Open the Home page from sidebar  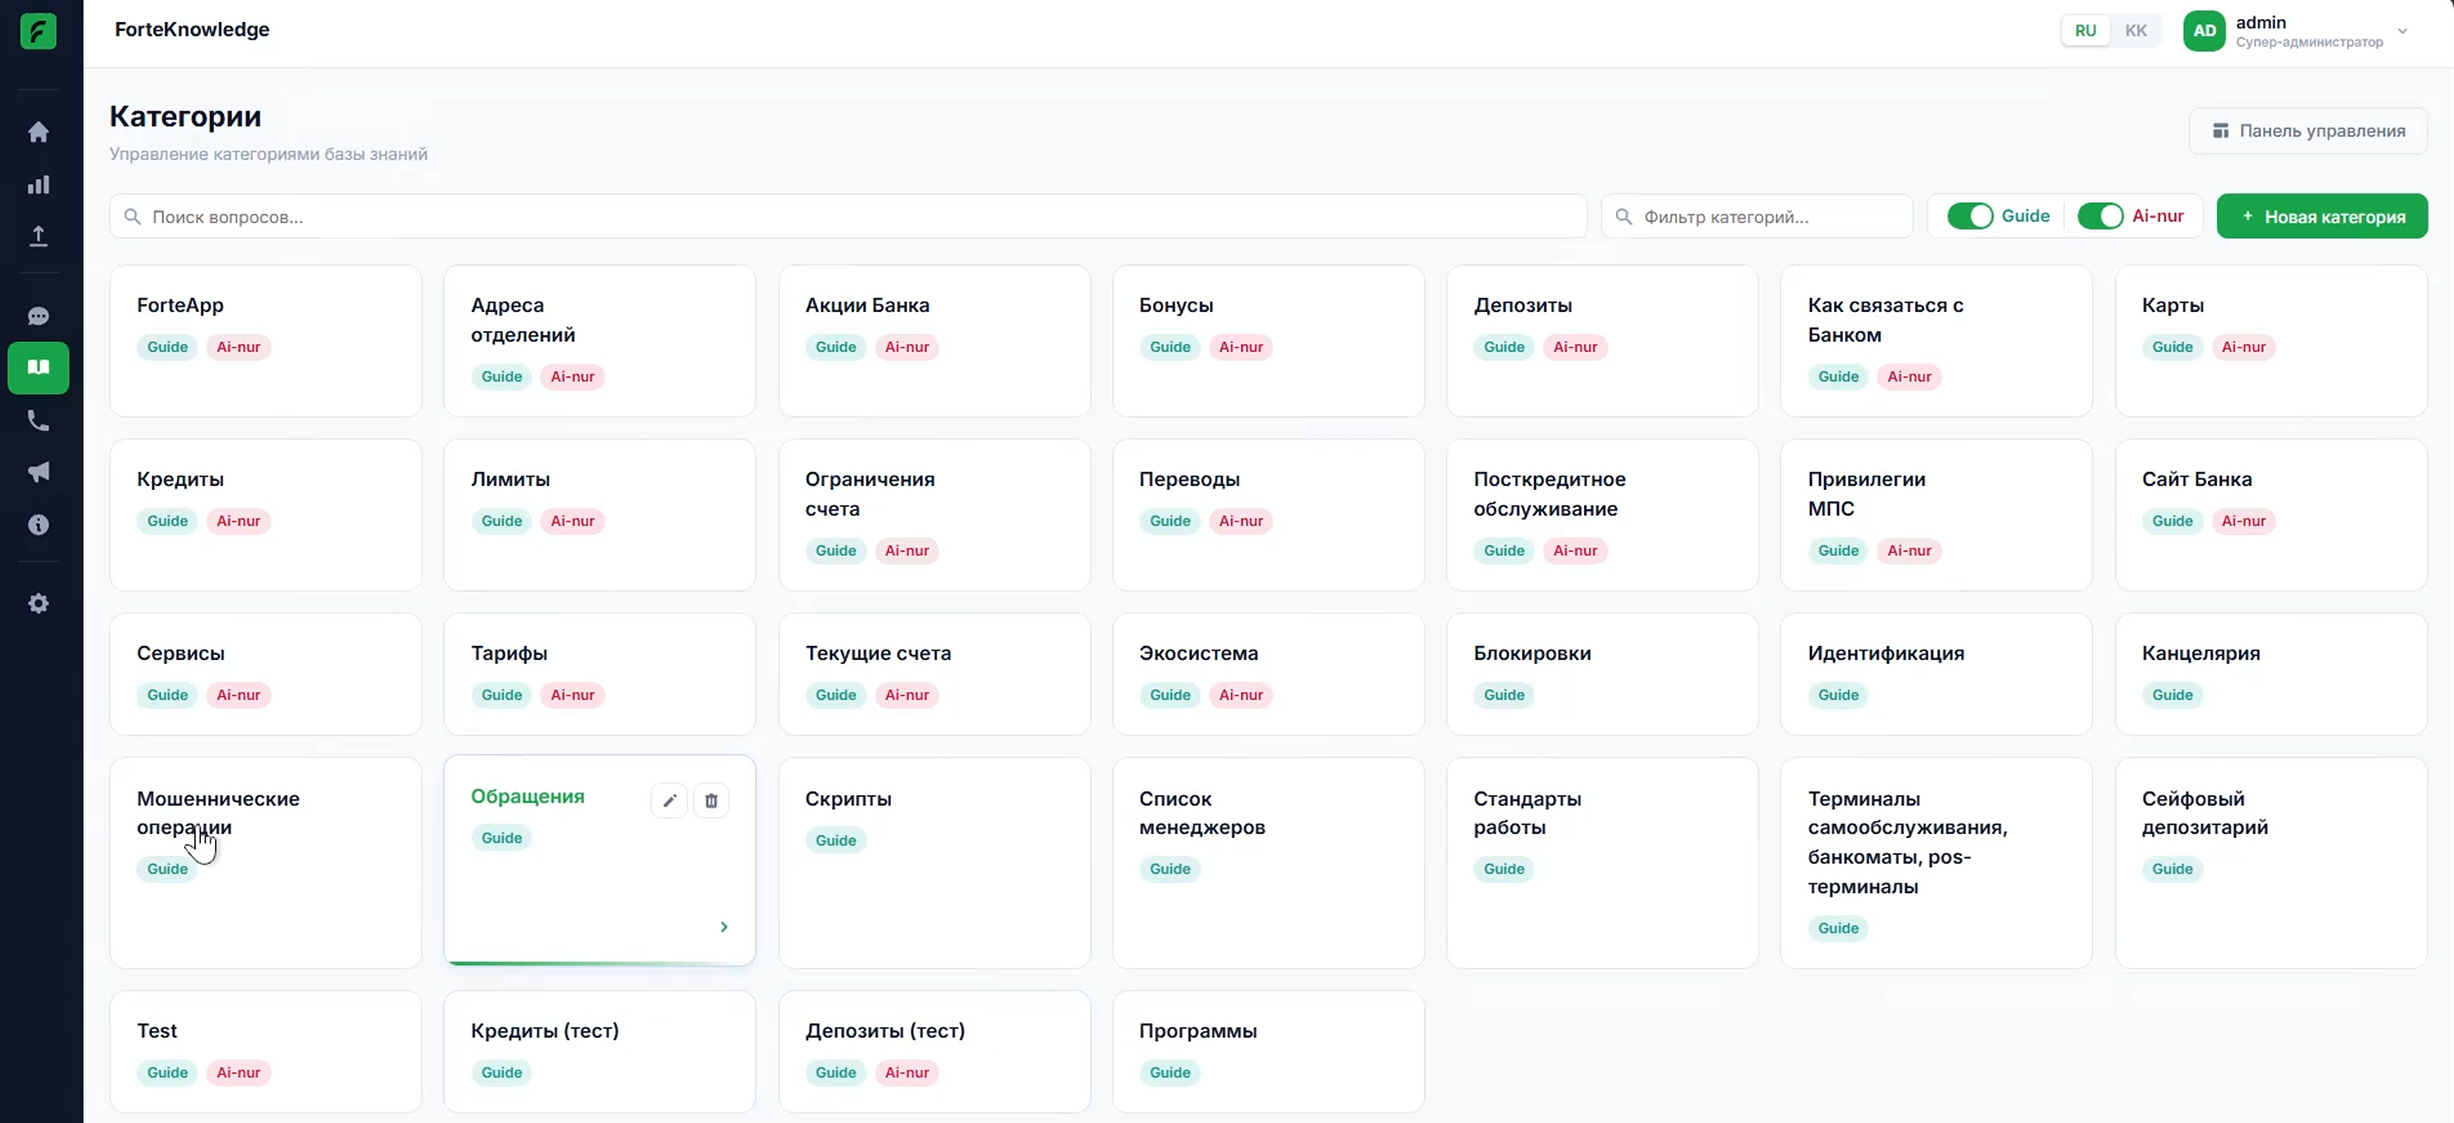[x=38, y=132]
